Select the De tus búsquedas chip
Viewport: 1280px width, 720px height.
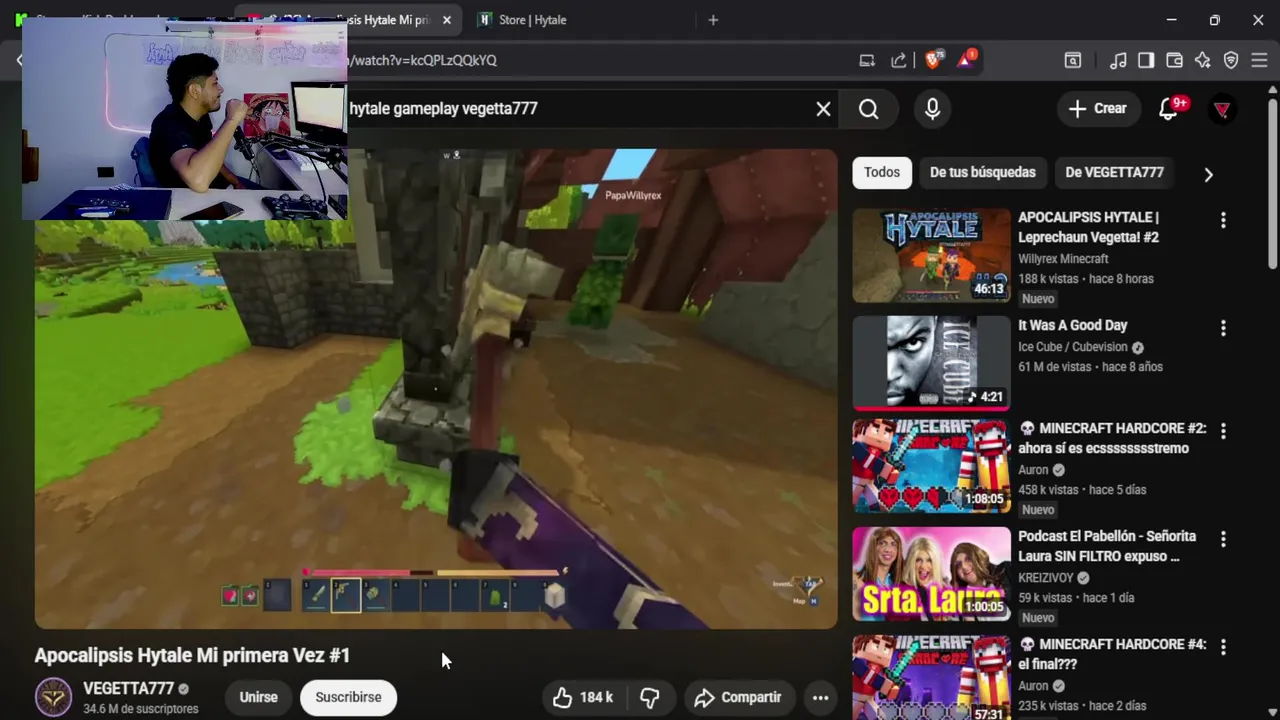click(x=983, y=172)
